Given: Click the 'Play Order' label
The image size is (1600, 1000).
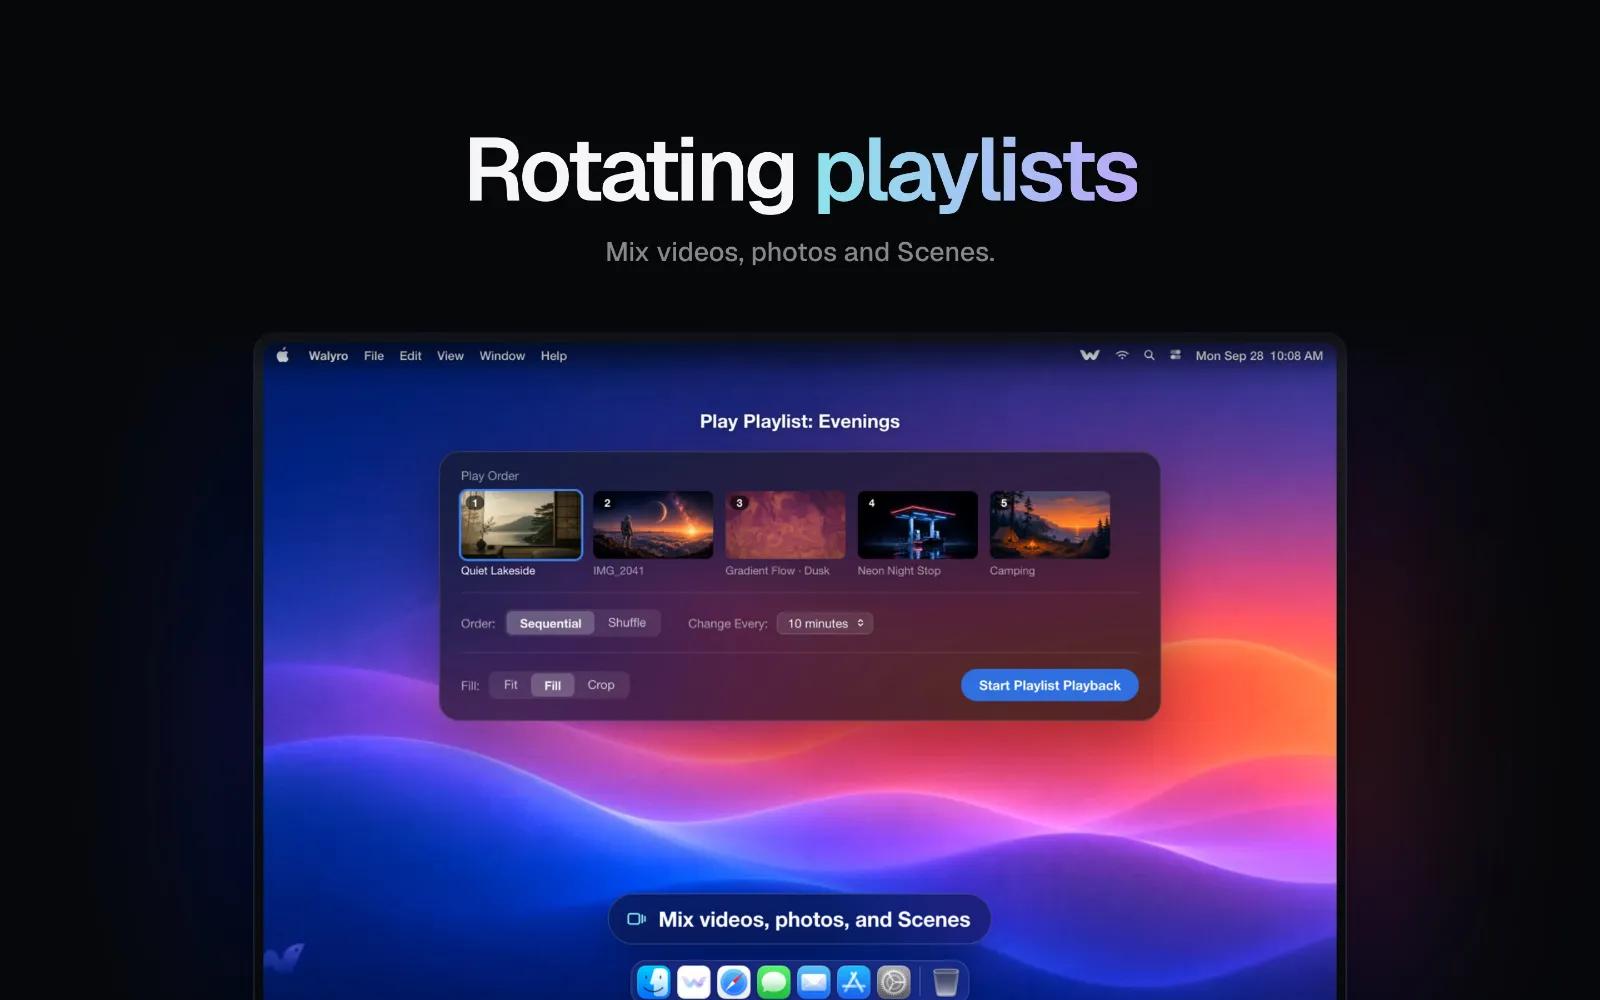Looking at the screenshot, I should (490, 476).
